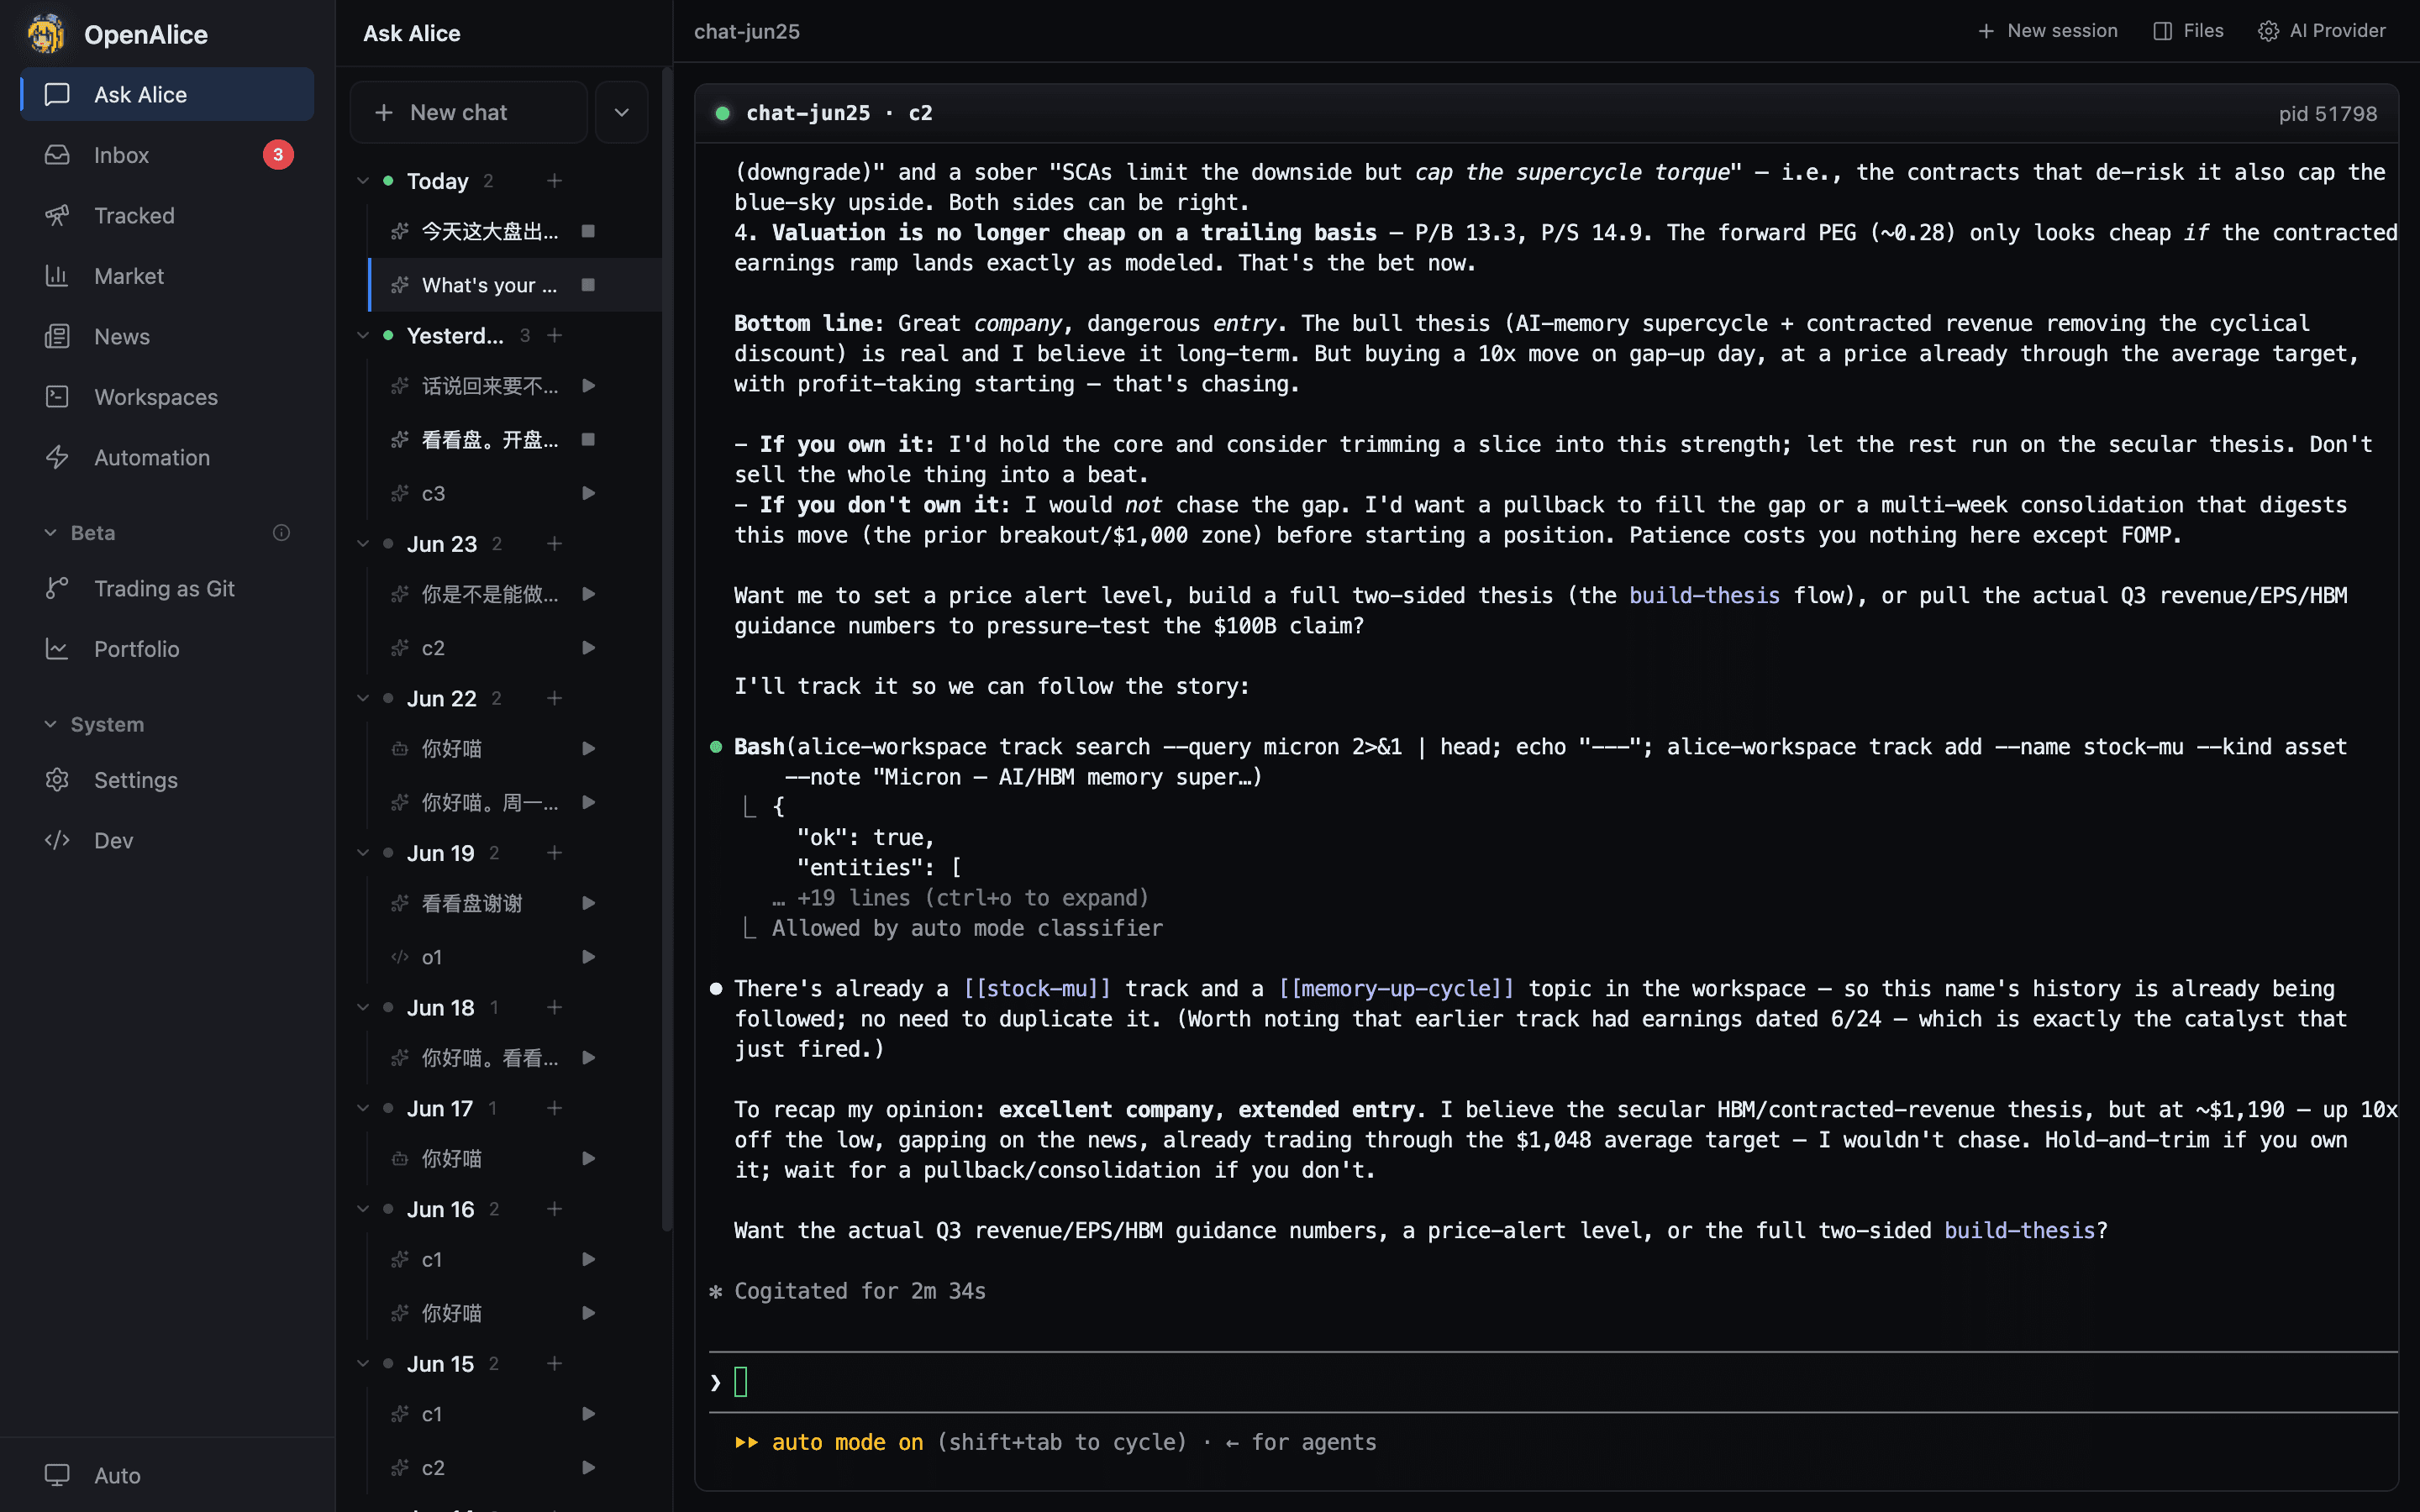Viewport: 2420px width, 1512px height.
Task: Add a chat to Yesterday group
Action: tap(555, 335)
